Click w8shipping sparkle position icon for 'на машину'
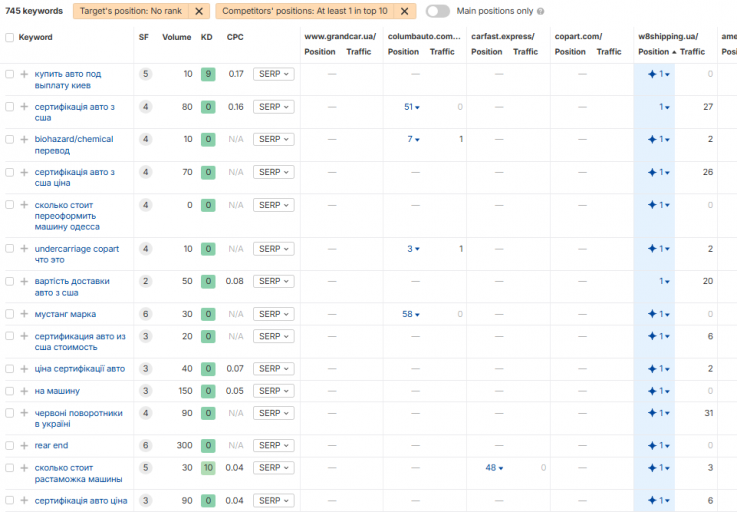Viewport: 737px width, 512px height. [x=652, y=391]
